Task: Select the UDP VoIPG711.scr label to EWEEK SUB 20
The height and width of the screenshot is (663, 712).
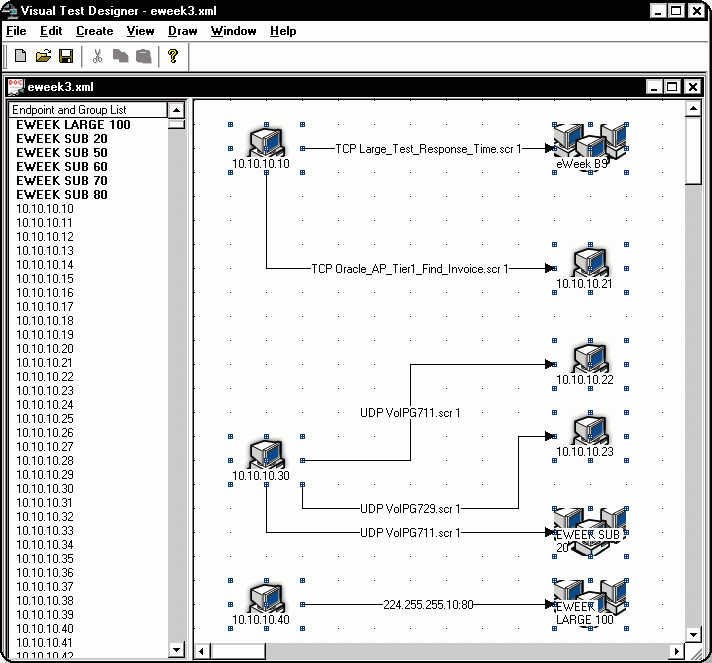Action: (410, 533)
